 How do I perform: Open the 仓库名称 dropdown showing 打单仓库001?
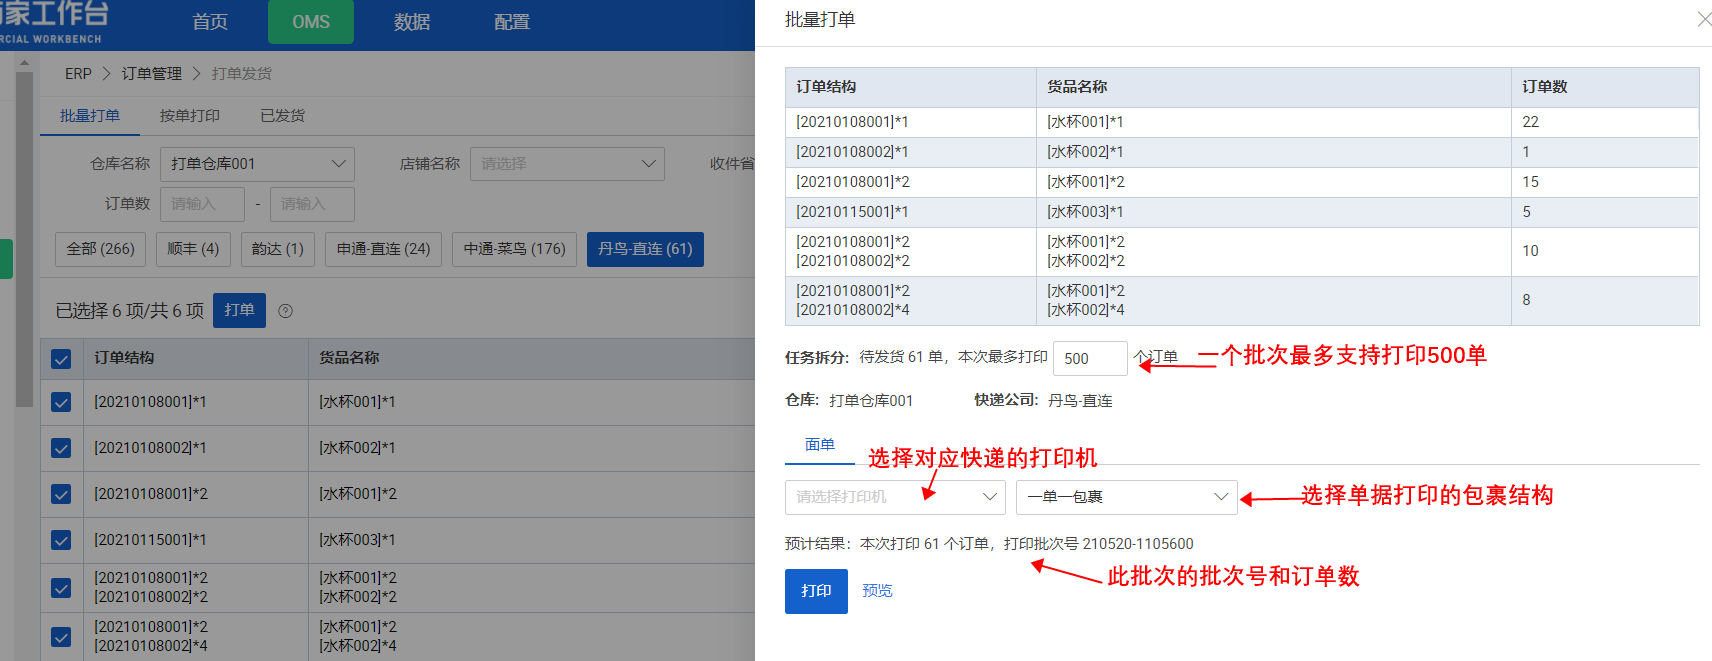point(257,164)
